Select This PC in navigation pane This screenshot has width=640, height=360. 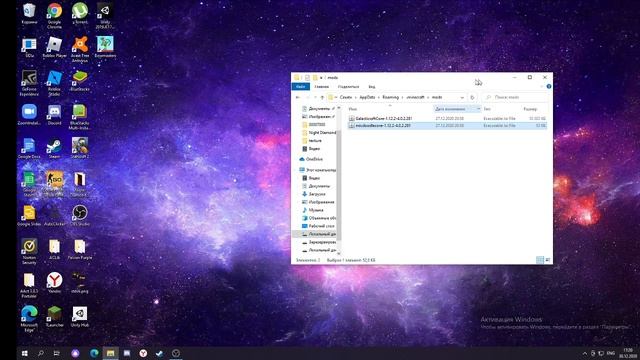[317, 170]
